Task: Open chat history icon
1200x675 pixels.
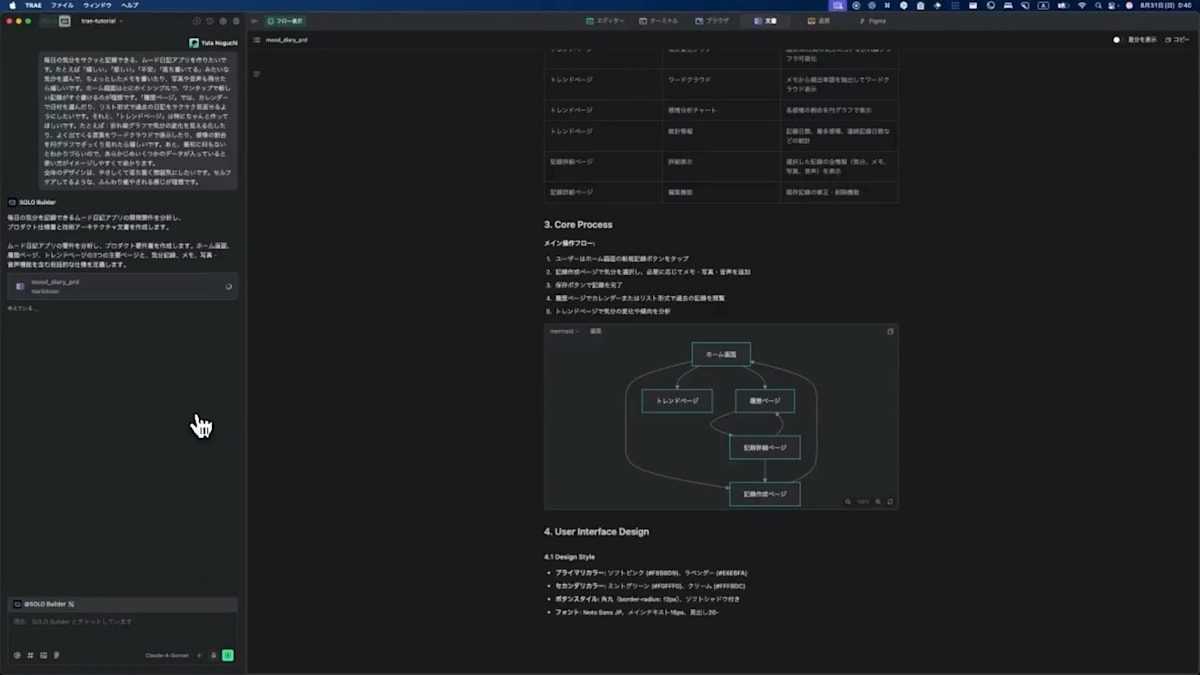Action: coord(210,20)
